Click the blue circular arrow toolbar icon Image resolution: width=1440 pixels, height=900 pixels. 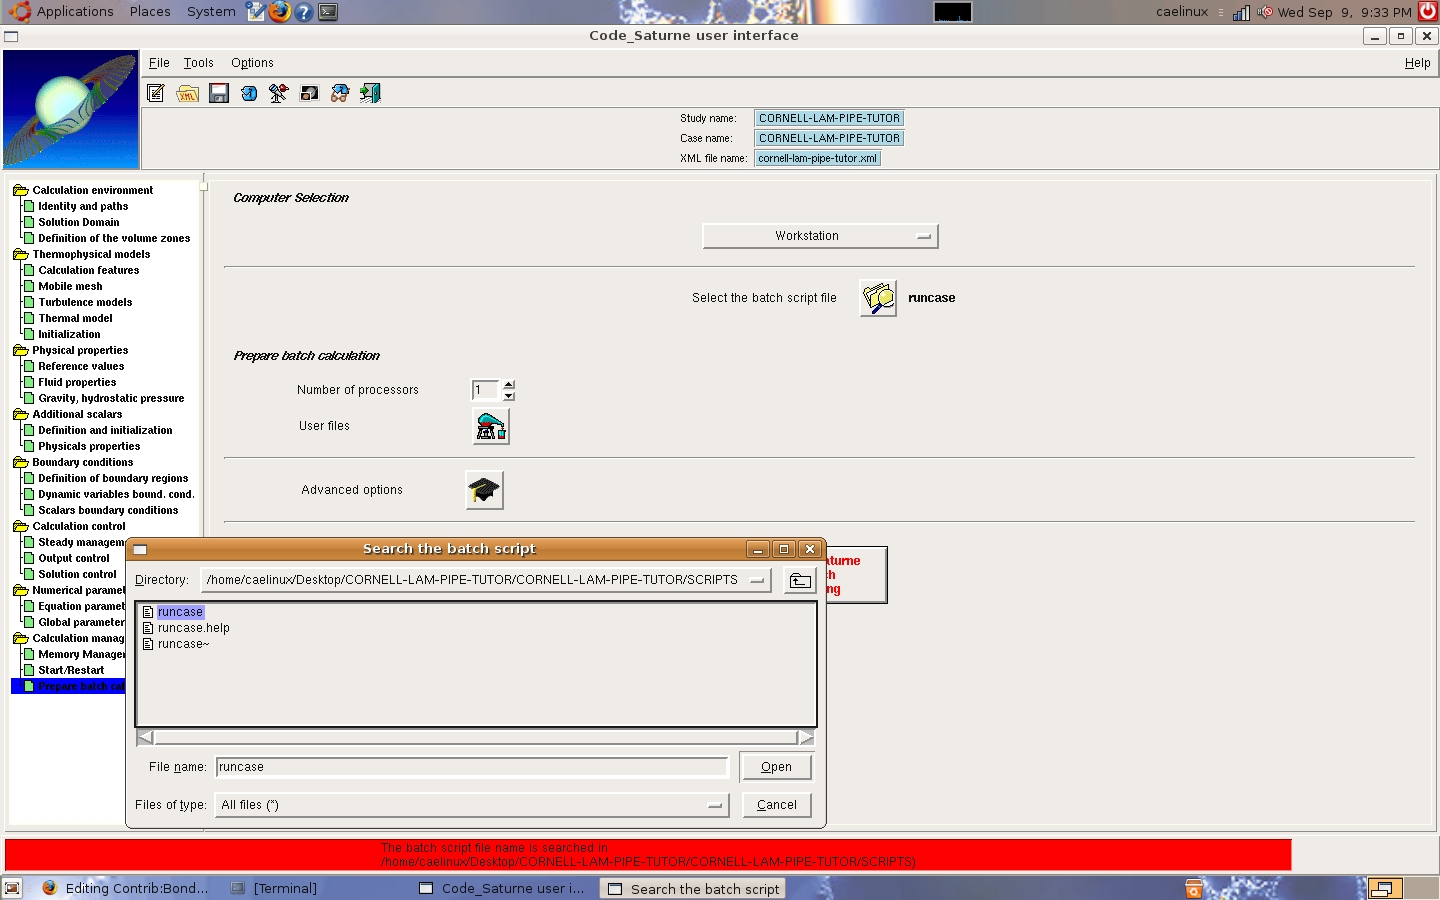click(x=249, y=93)
